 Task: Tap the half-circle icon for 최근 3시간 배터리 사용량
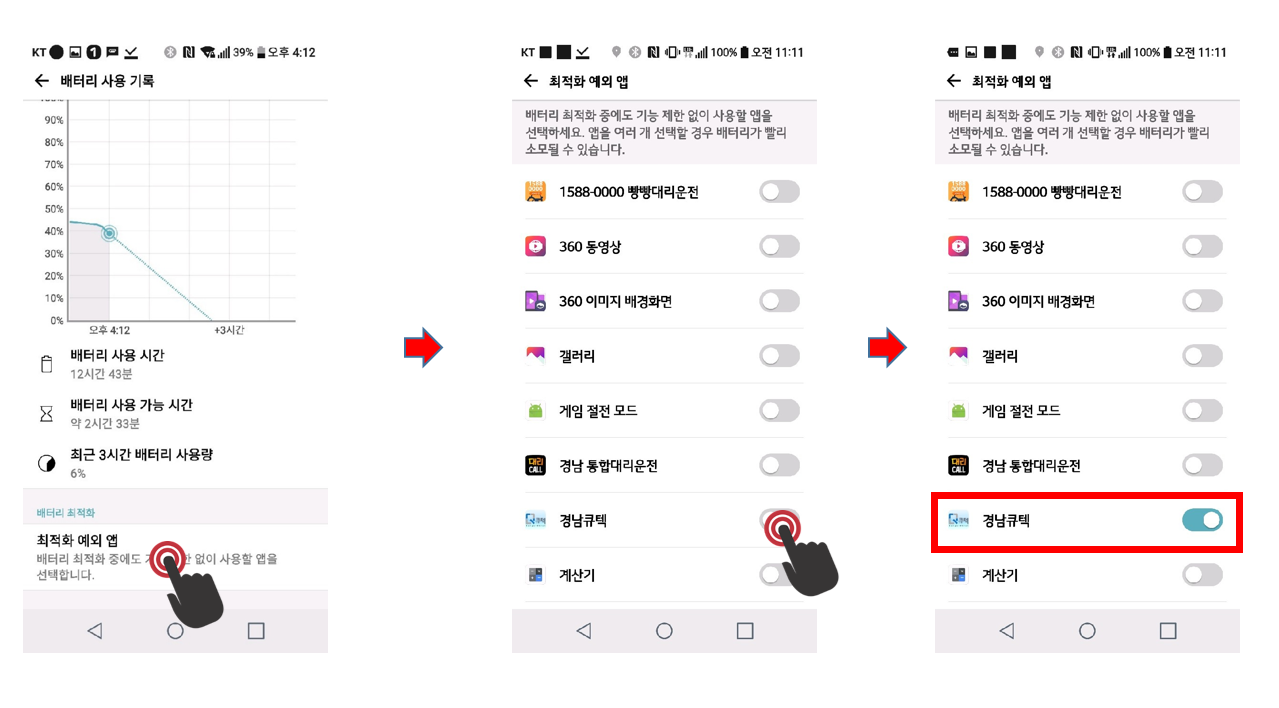pos(46,463)
